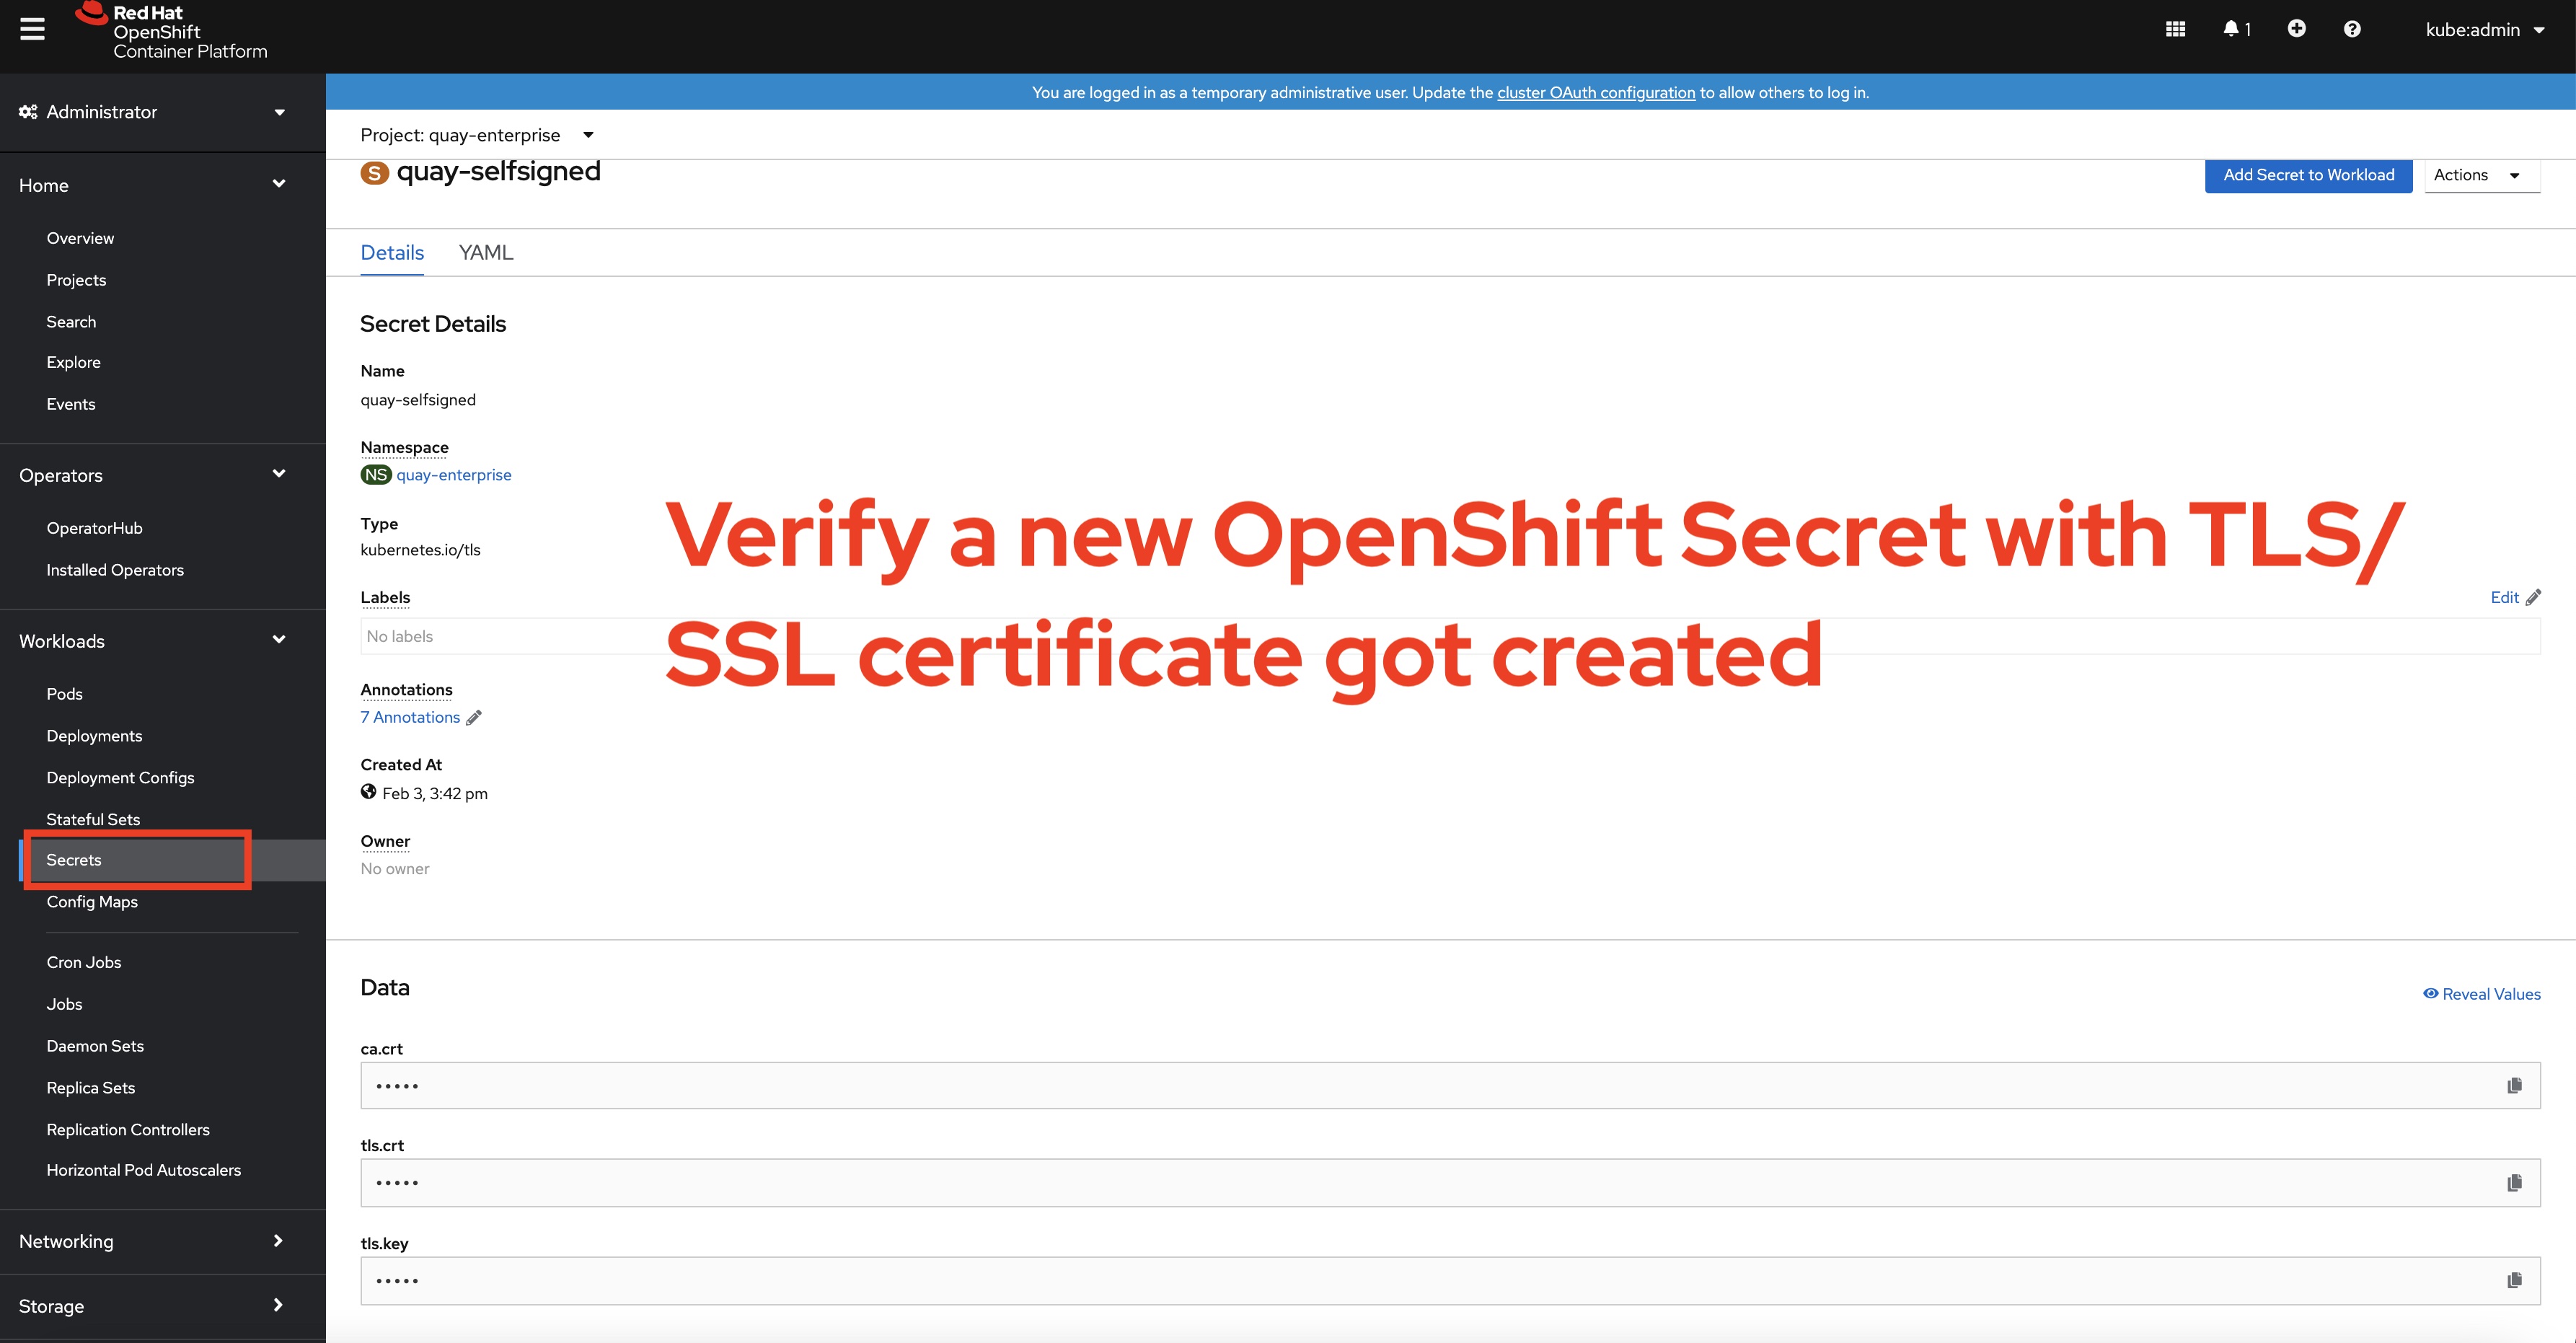
Task: Click the tls.key masked value field
Action: (x=1450, y=1281)
